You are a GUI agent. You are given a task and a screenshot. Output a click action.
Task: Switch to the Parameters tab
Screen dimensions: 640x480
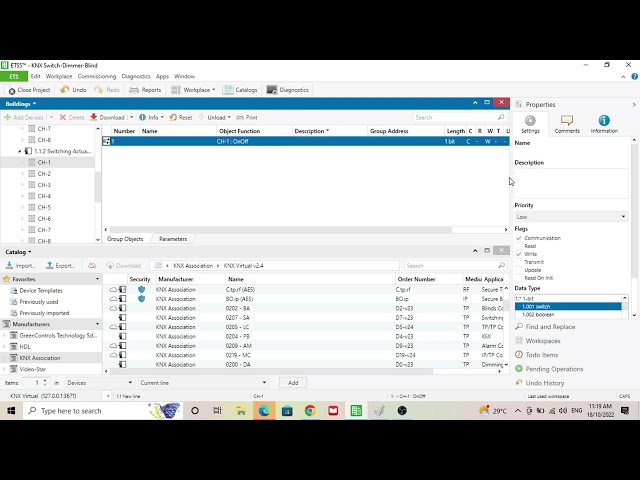coord(173,239)
